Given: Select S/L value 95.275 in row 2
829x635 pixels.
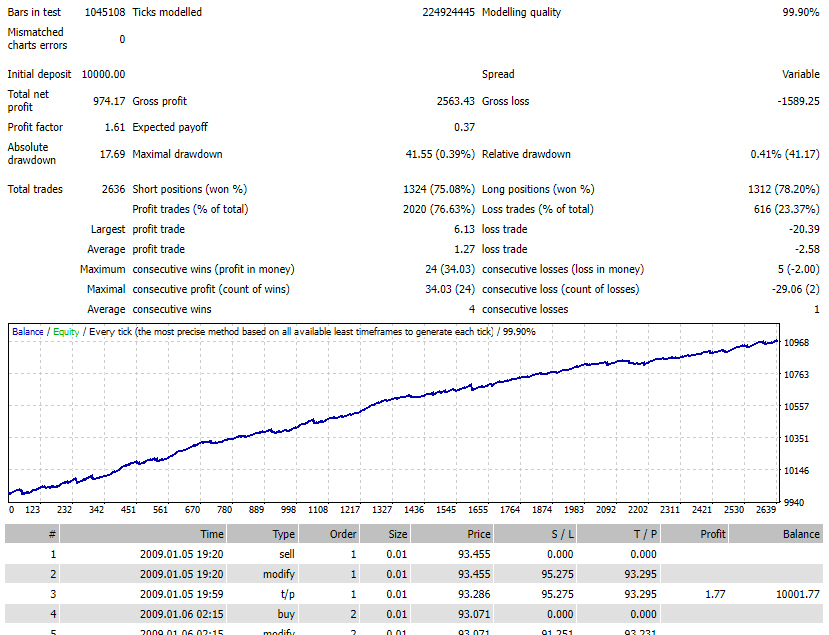Looking at the screenshot, I should click(x=557, y=574).
